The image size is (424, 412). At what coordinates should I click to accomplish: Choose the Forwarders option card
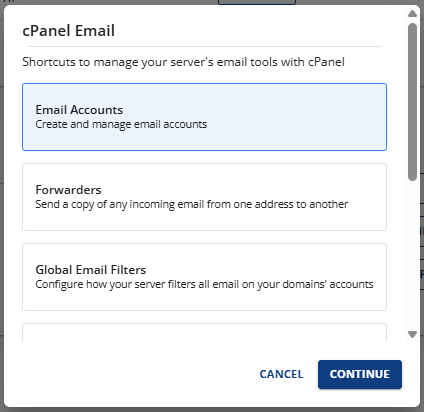tap(204, 197)
